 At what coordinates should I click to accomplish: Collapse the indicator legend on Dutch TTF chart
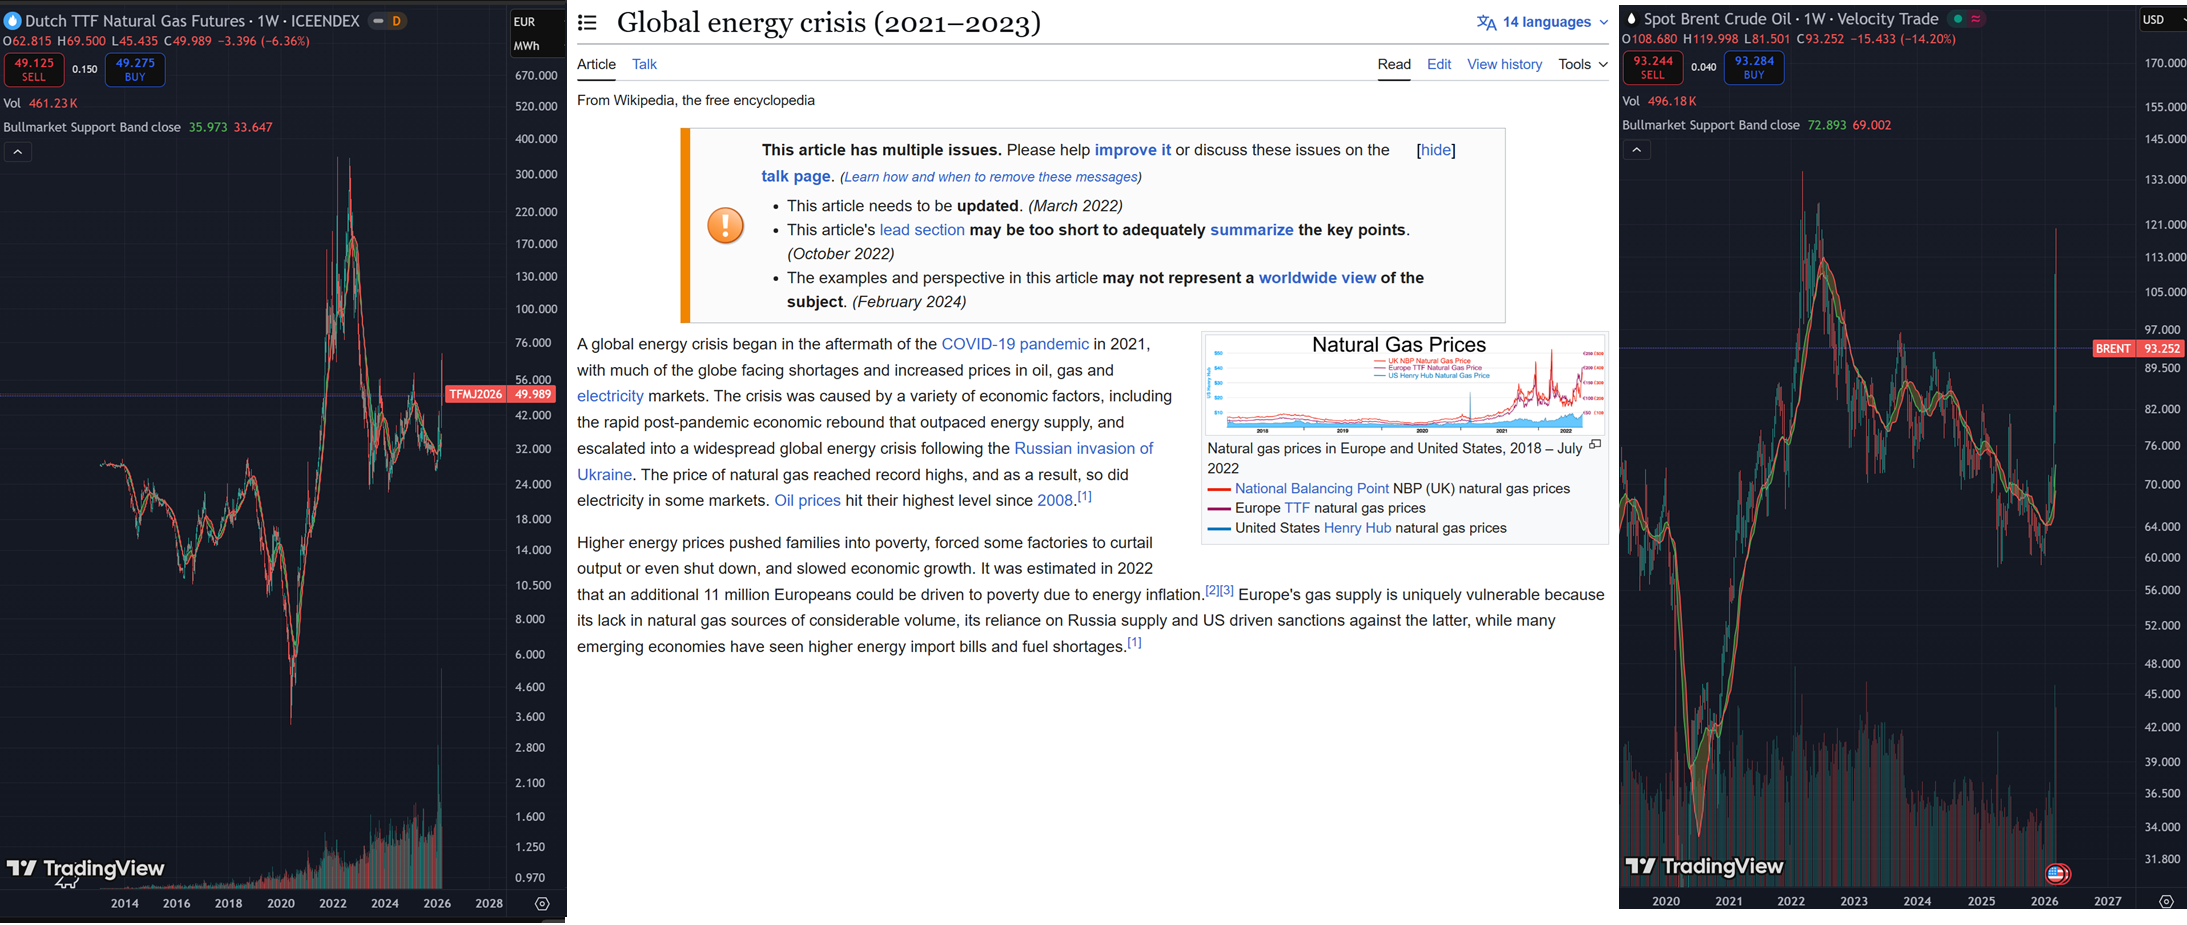[18, 152]
